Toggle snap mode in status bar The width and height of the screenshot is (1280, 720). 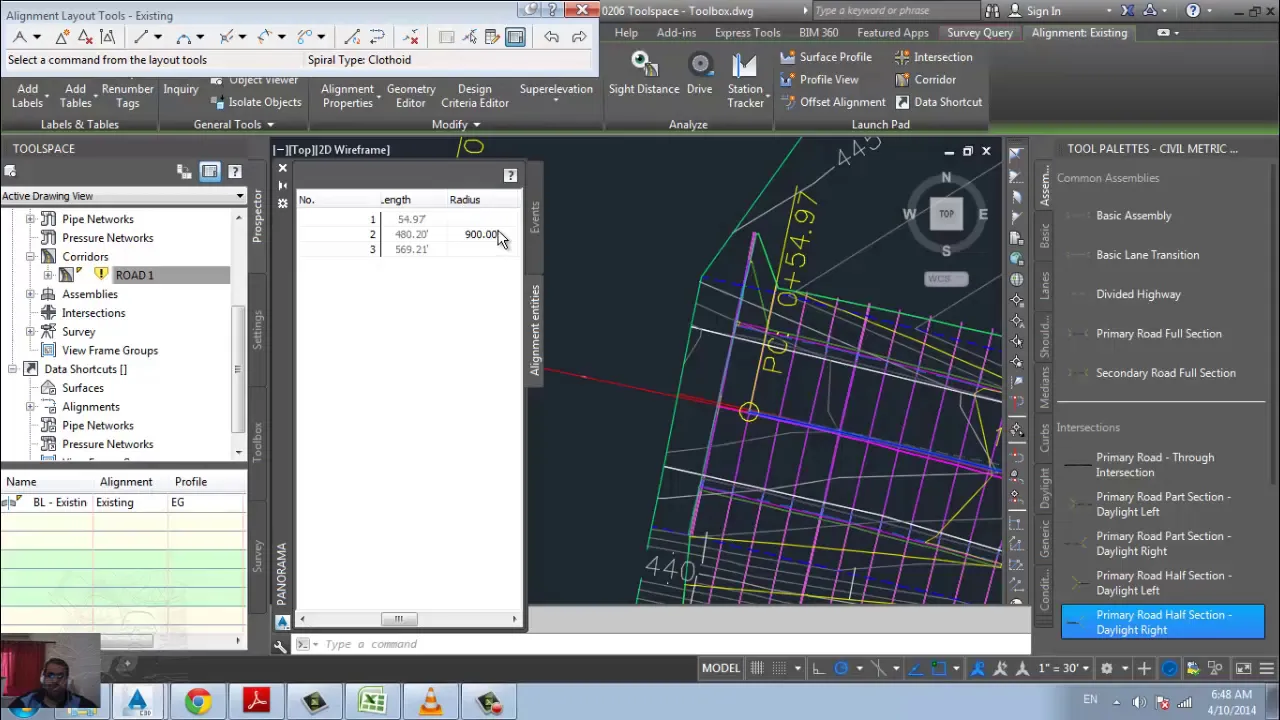click(780, 668)
